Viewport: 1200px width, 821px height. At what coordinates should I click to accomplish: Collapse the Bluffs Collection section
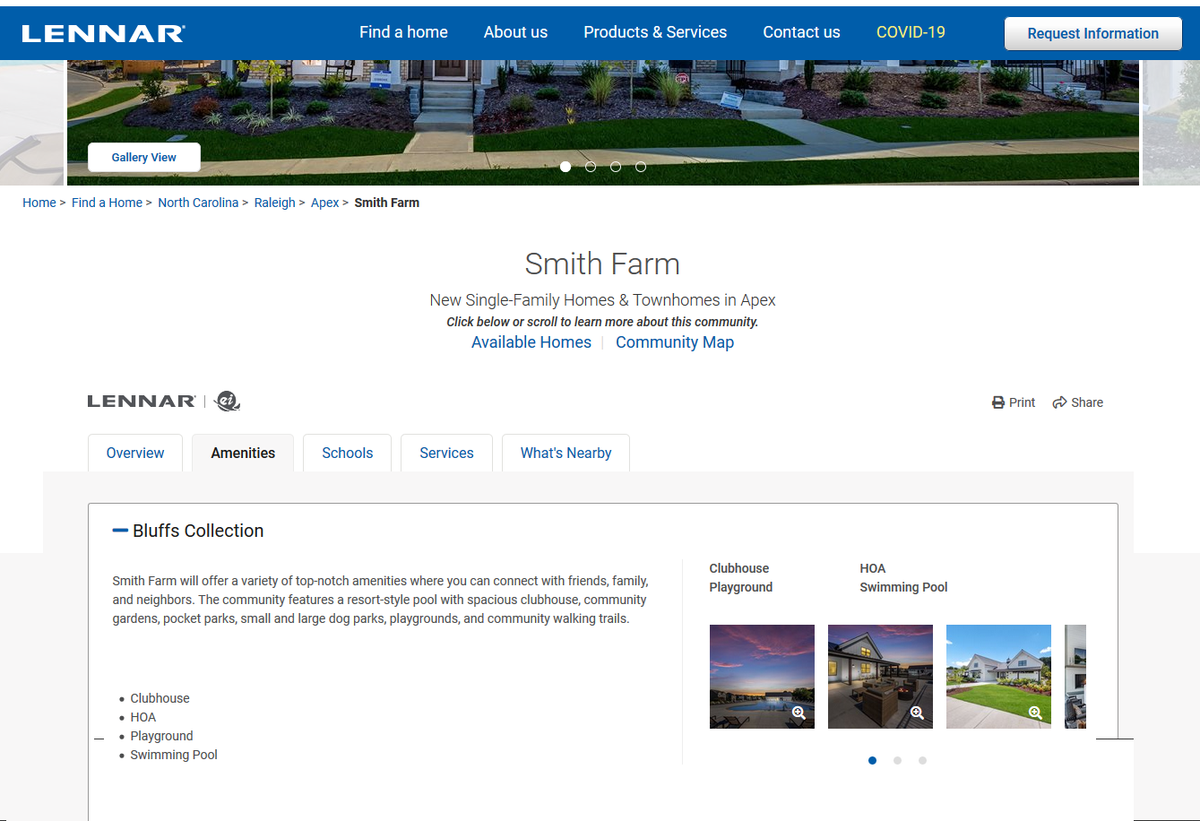click(120, 530)
